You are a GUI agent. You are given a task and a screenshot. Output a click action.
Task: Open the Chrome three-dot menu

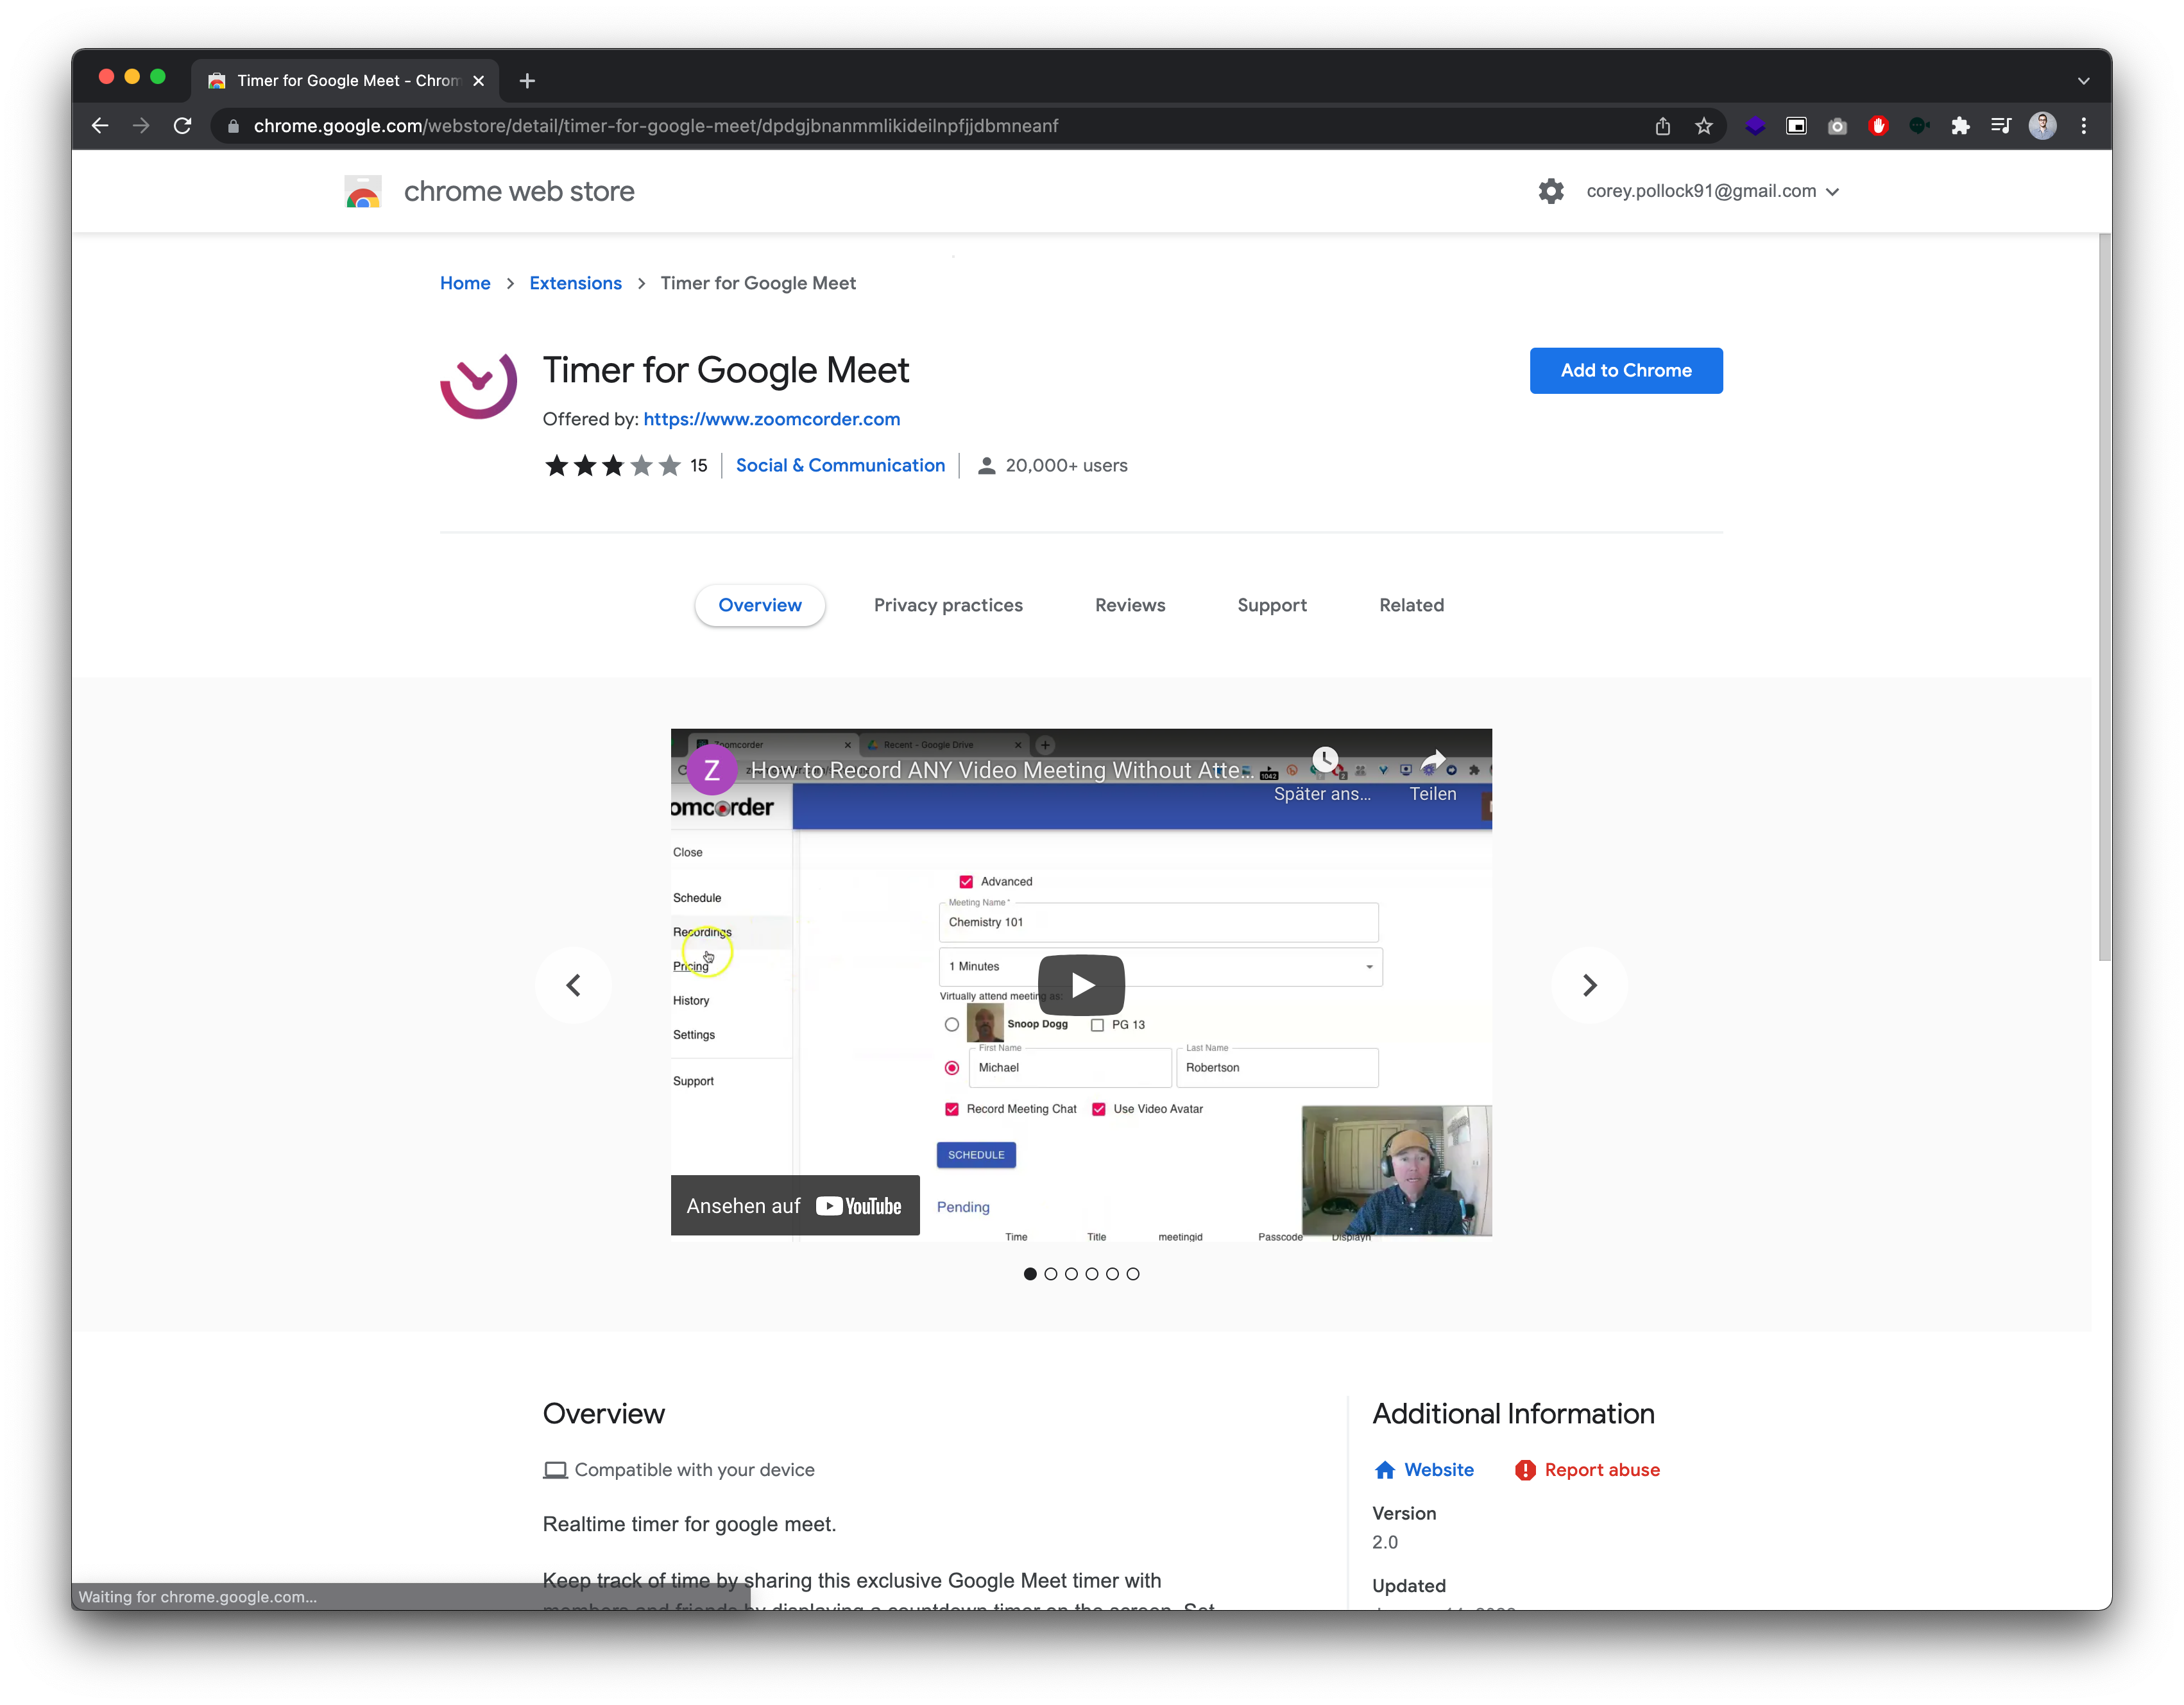(2084, 126)
